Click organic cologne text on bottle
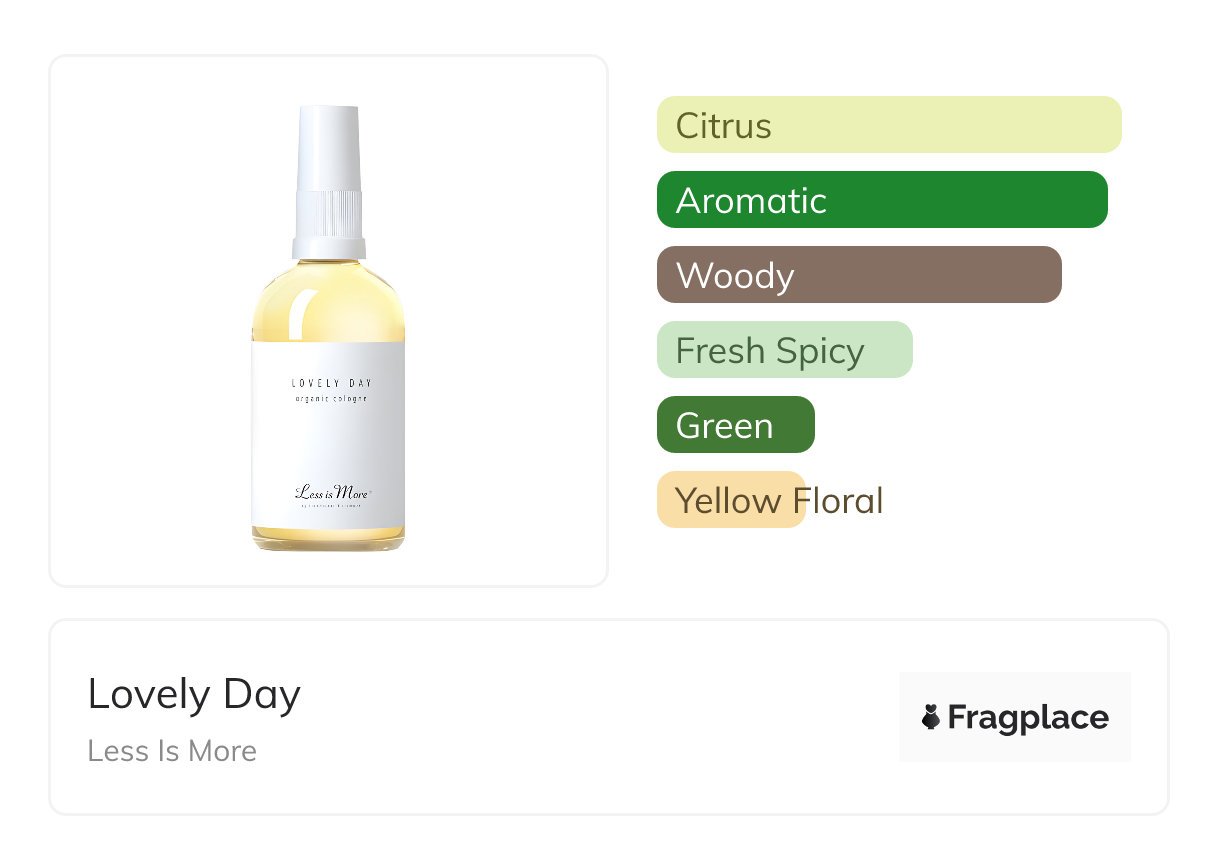The height and width of the screenshot is (864, 1218). pyautogui.click(x=331, y=399)
